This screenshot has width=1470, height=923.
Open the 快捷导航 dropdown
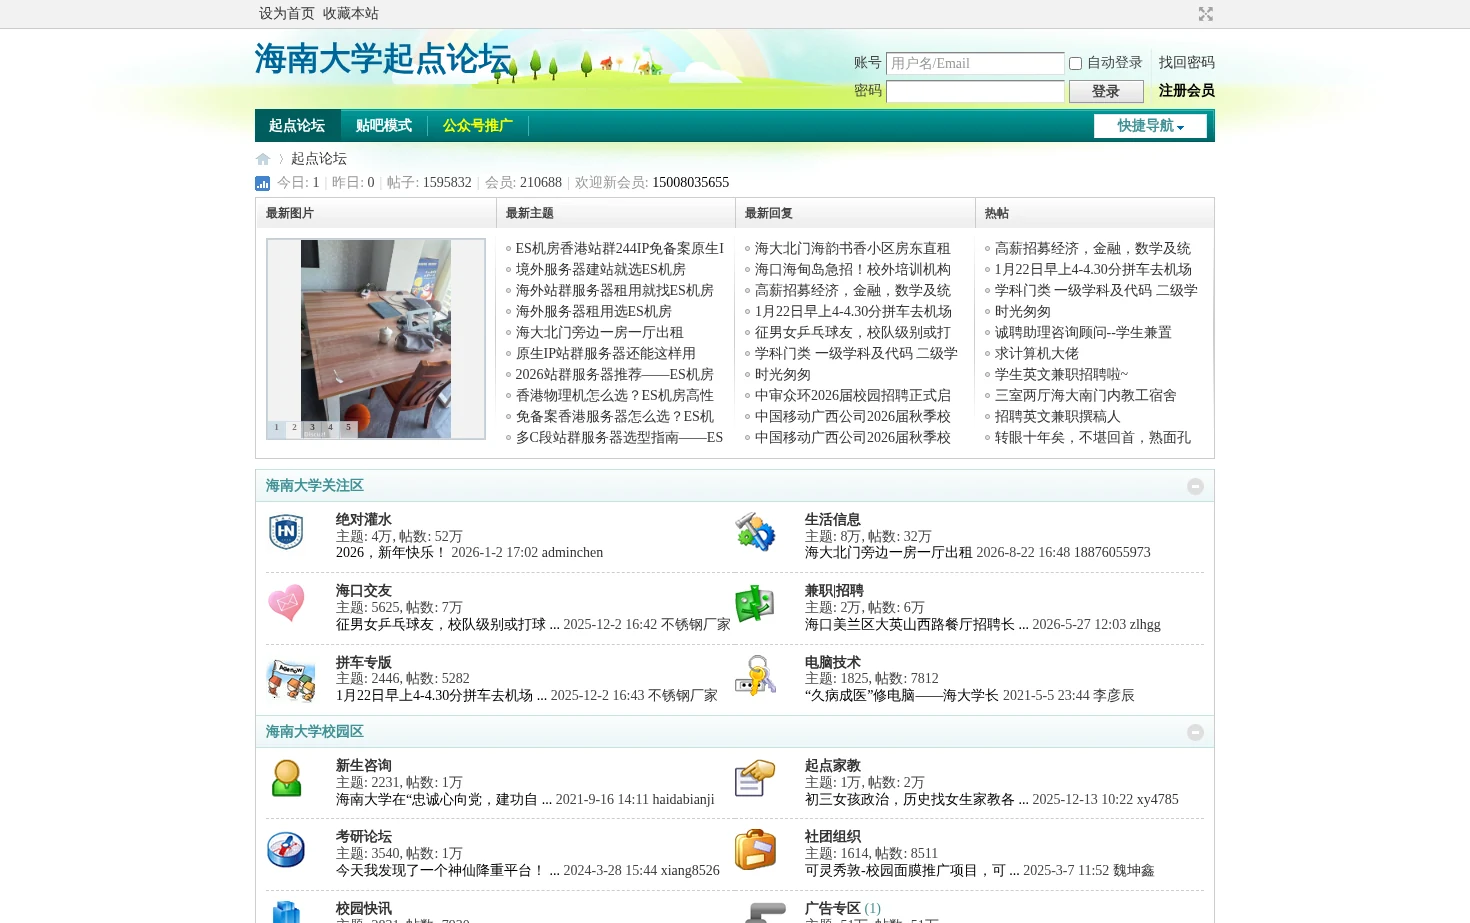point(1150,126)
